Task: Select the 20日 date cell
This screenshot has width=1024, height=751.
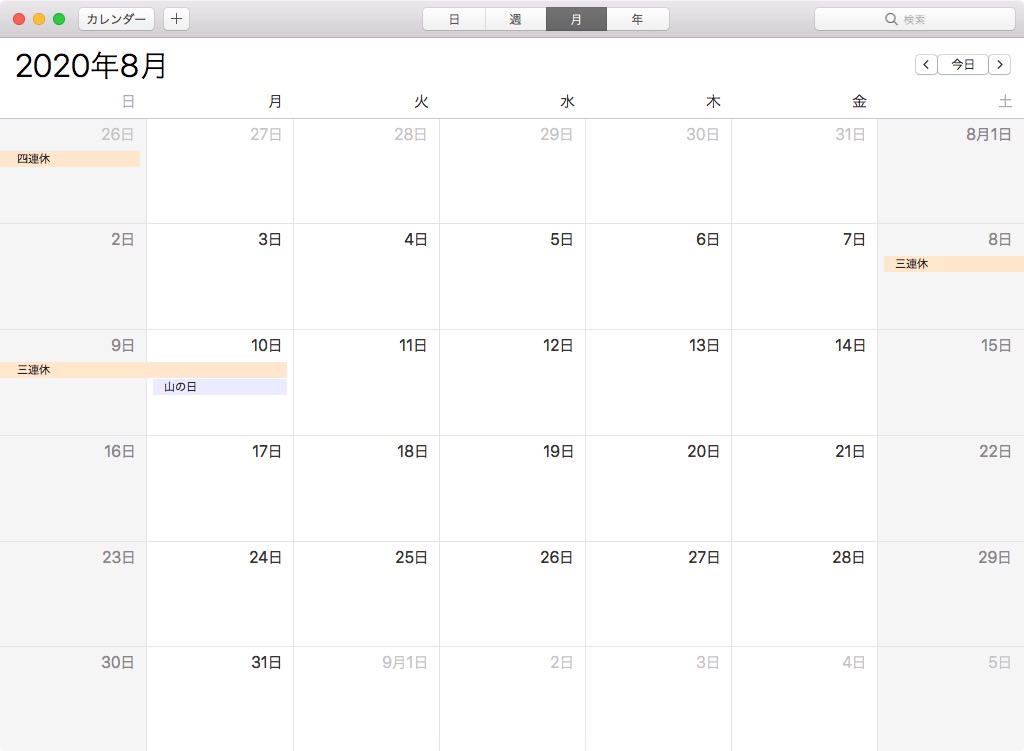Action: (x=658, y=488)
